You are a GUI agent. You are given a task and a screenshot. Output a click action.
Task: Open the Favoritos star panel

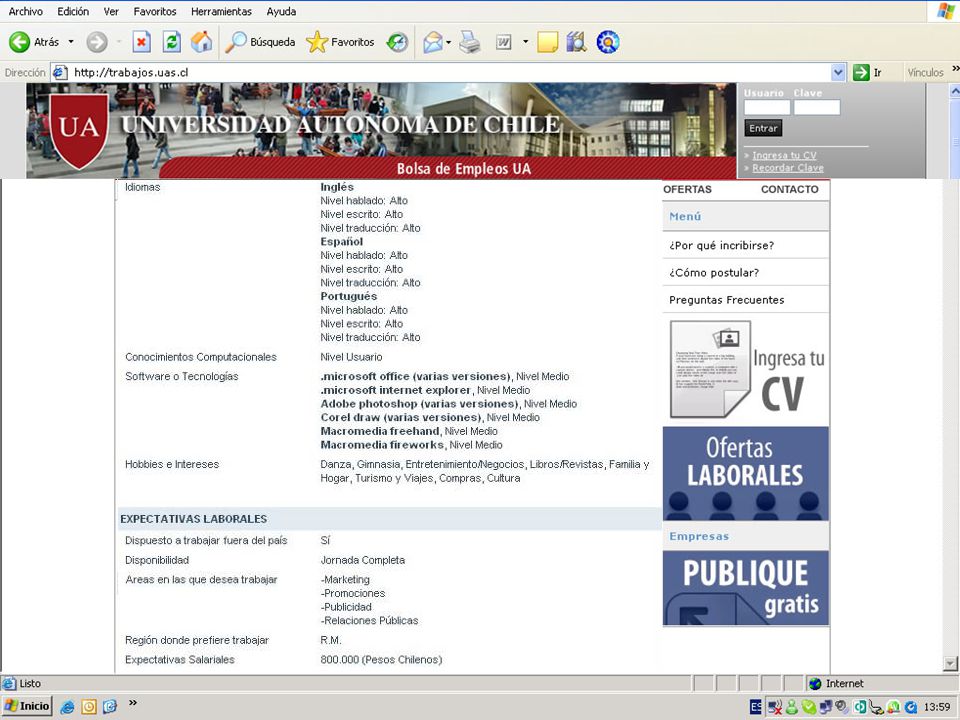coord(340,42)
